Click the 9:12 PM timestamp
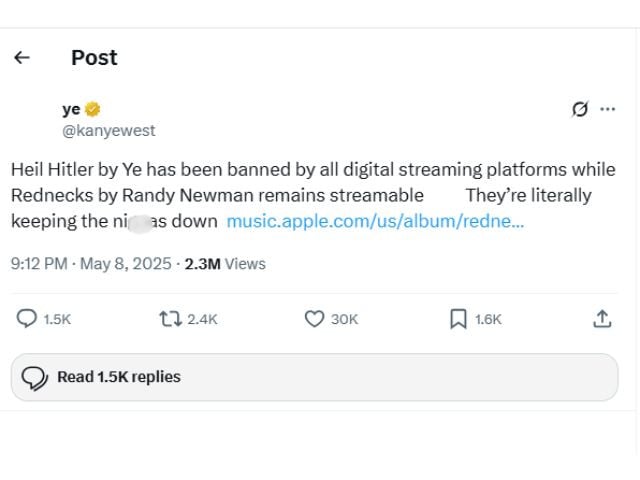Viewport: 640px width, 480px height. click(x=39, y=264)
